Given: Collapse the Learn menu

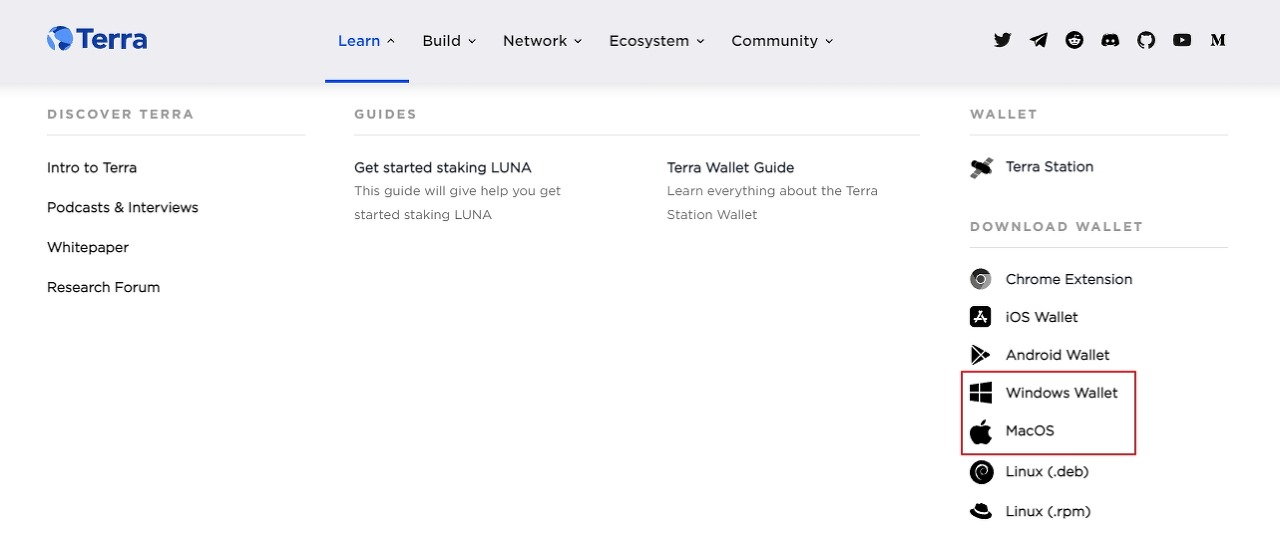Looking at the screenshot, I should click(366, 41).
